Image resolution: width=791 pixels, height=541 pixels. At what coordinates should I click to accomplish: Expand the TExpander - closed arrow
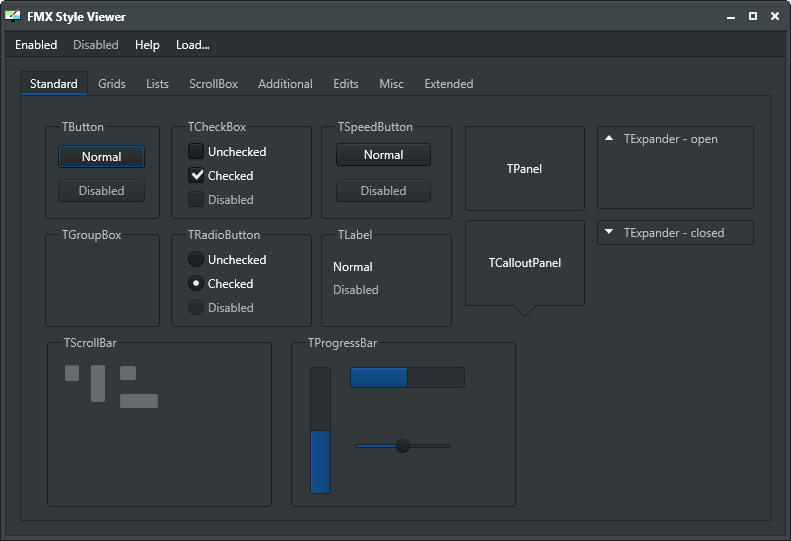[x=609, y=232]
